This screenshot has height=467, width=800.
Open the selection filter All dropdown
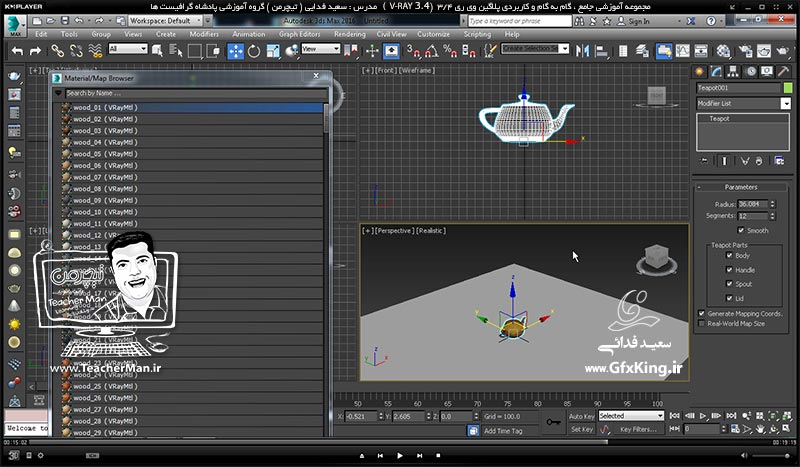(x=128, y=49)
